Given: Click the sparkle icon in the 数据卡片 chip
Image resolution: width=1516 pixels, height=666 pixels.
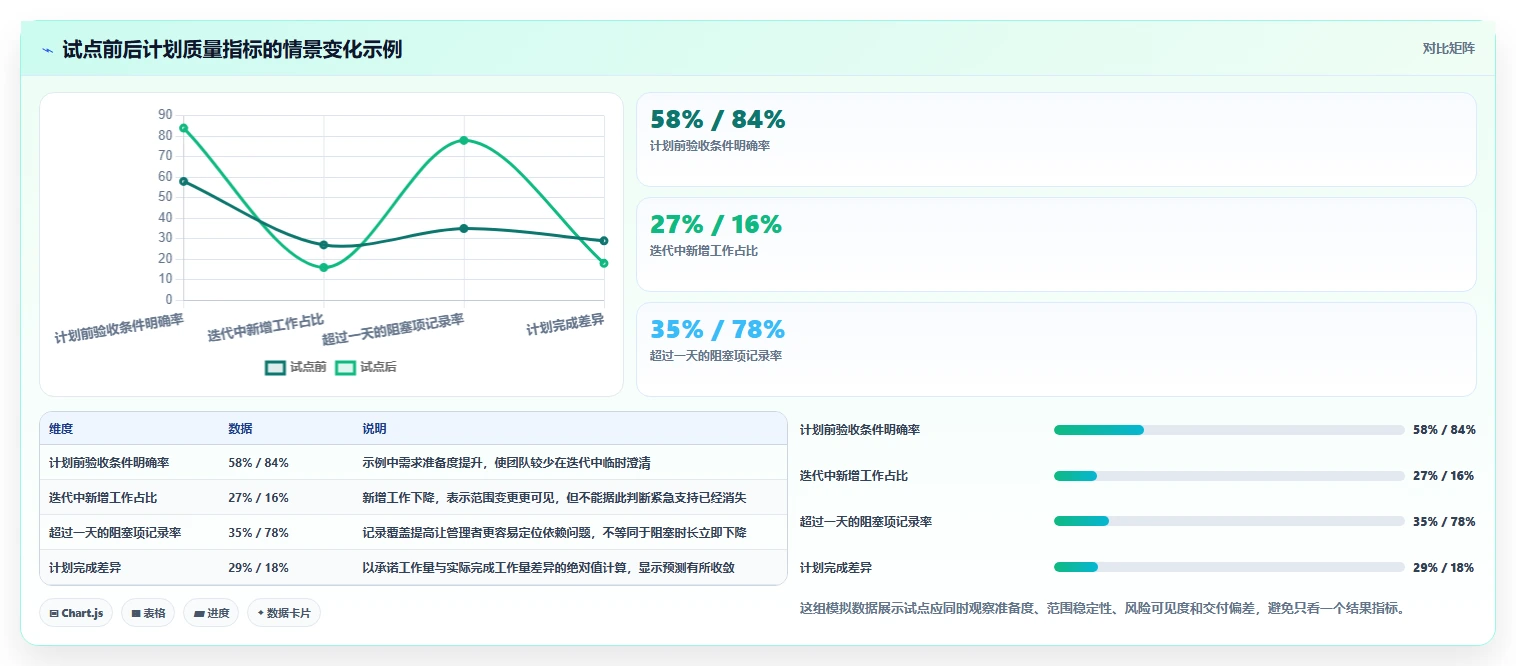Looking at the screenshot, I should pyautogui.click(x=261, y=614).
